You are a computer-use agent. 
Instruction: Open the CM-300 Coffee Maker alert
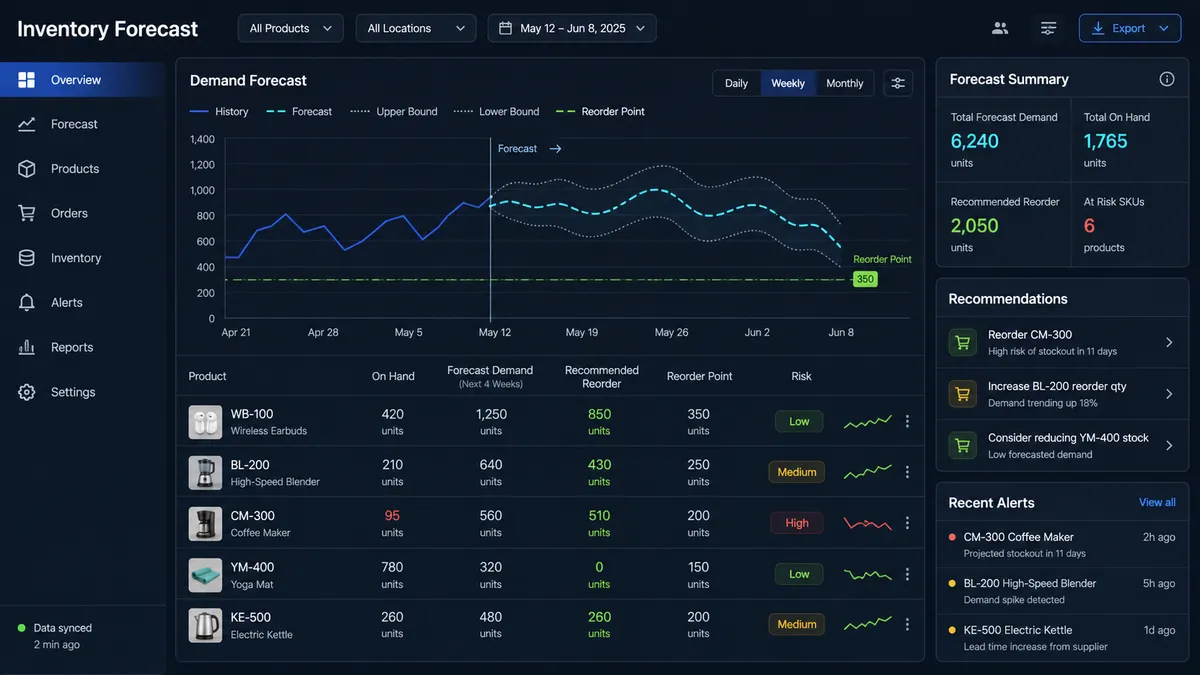click(x=1061, y=545)
